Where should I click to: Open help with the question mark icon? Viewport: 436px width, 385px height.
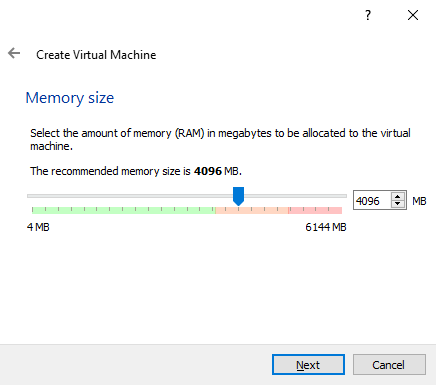point(368,15)
